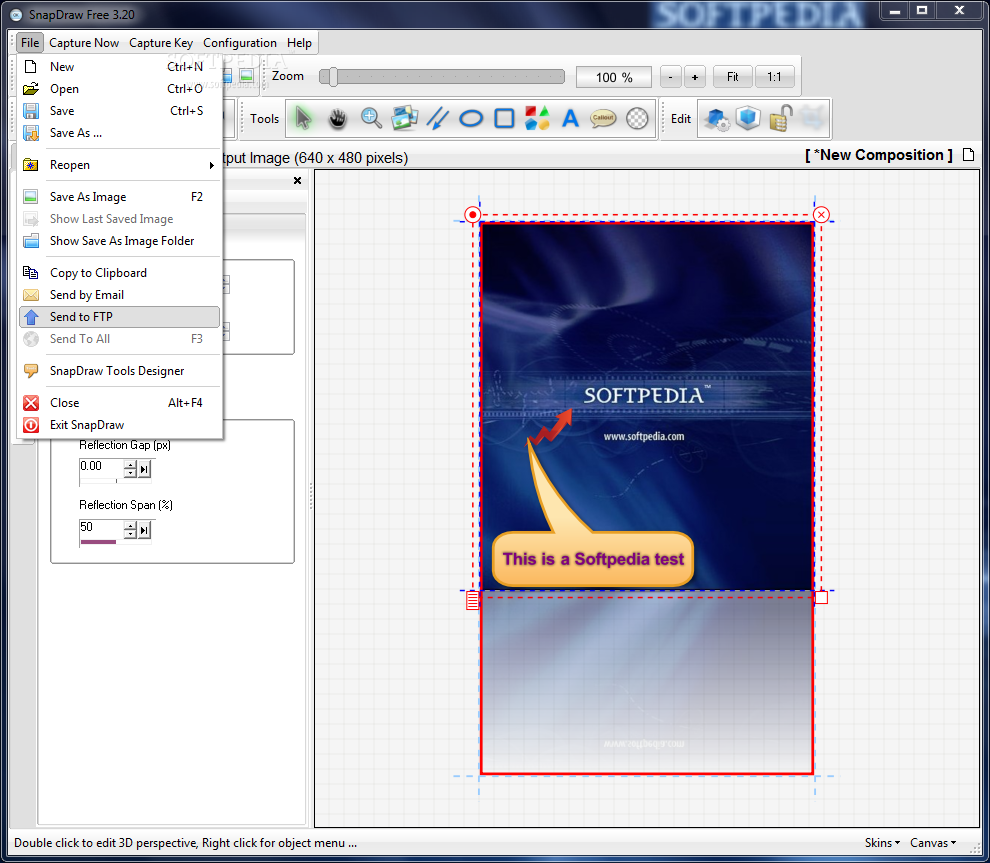Click the red circular rotate handle on the image
This screenshot has width=990, height=863.
tap(472, 215)
